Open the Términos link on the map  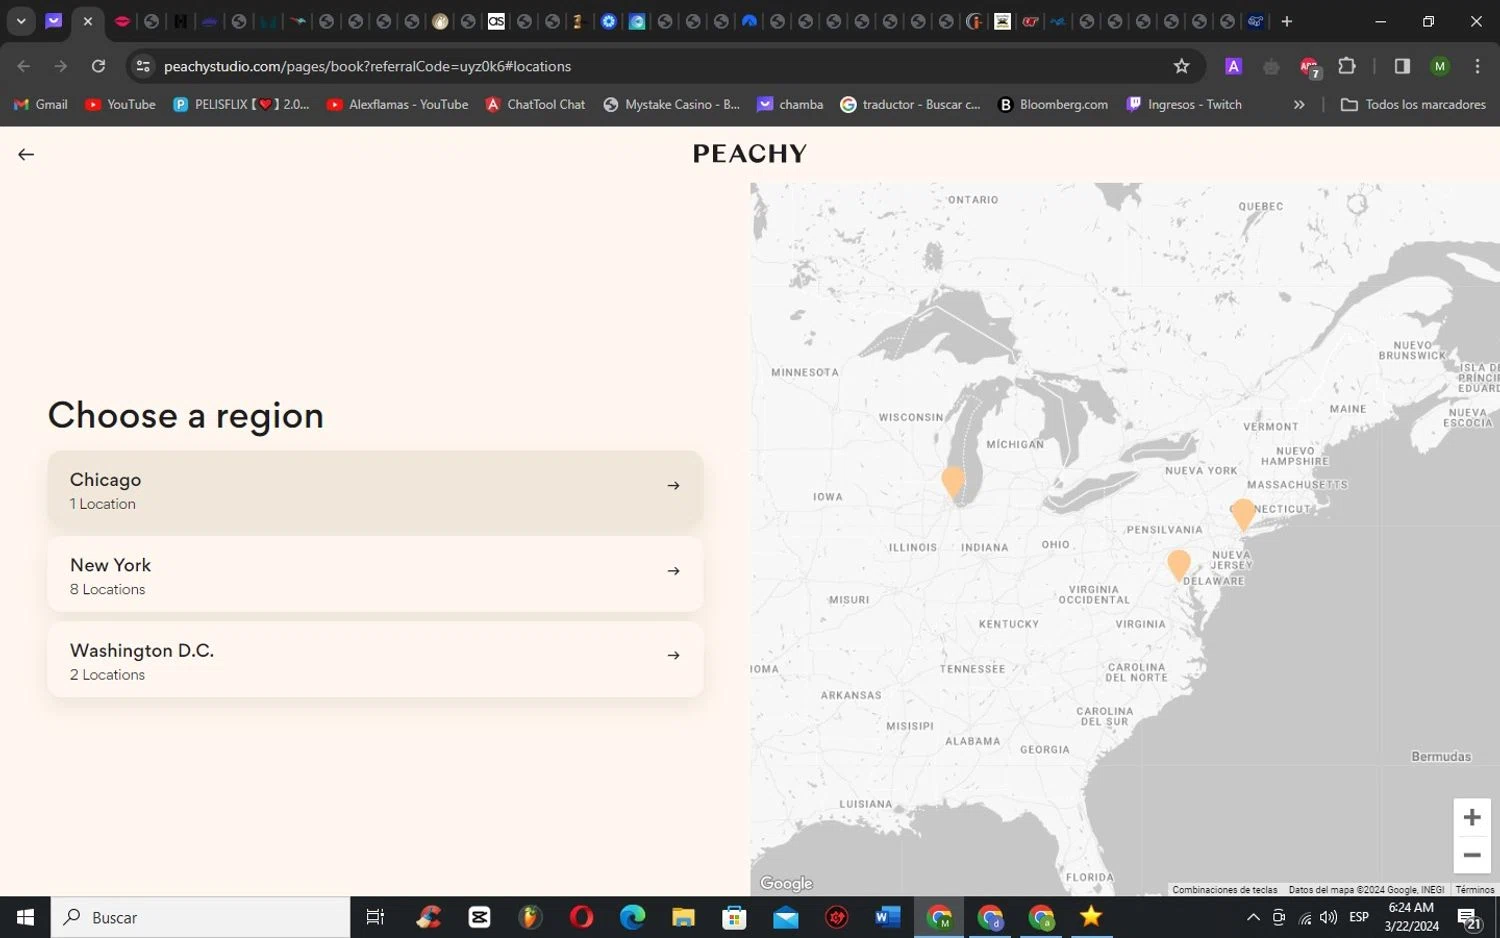tap(1475, 889)
